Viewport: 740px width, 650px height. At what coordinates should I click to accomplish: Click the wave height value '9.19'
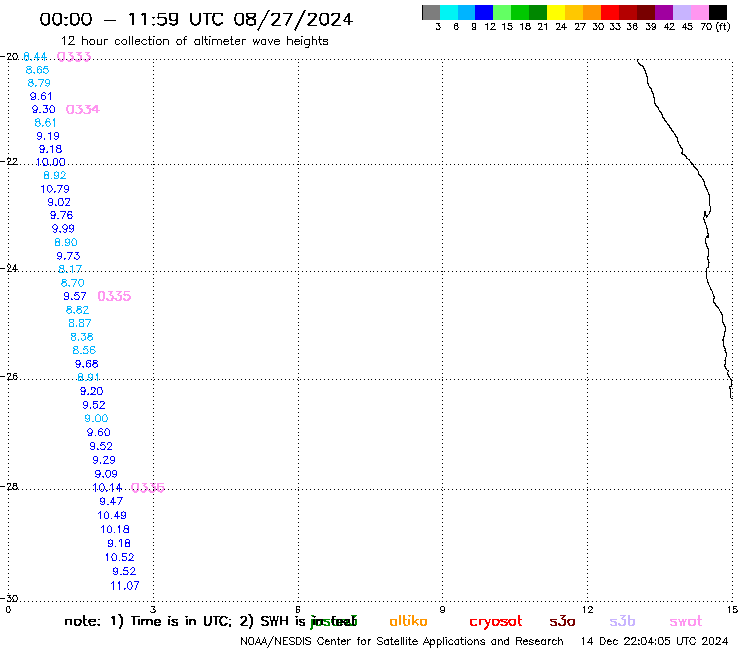48,136
